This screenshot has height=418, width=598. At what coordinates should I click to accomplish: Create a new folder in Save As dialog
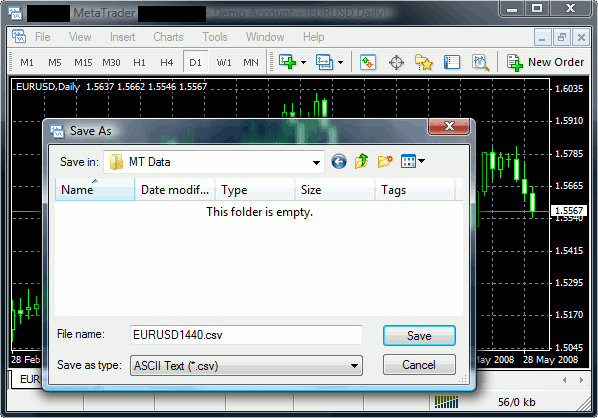point(385,161)
